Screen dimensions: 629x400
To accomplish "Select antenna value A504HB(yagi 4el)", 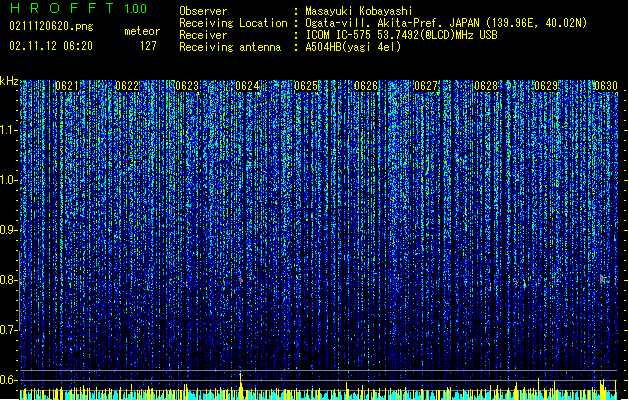I will 353,47.
